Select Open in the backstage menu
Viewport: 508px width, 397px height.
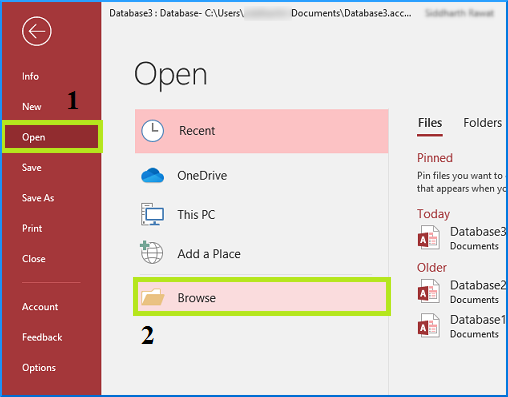[52, 137]
